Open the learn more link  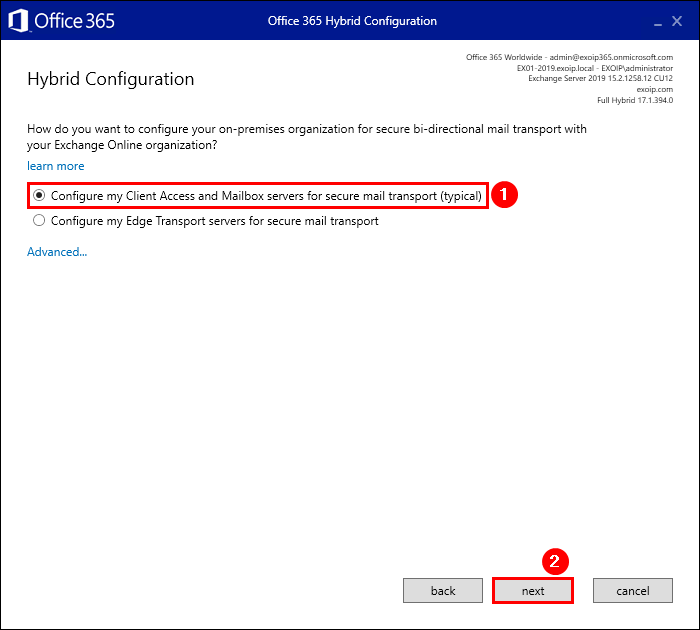point(56,166)
